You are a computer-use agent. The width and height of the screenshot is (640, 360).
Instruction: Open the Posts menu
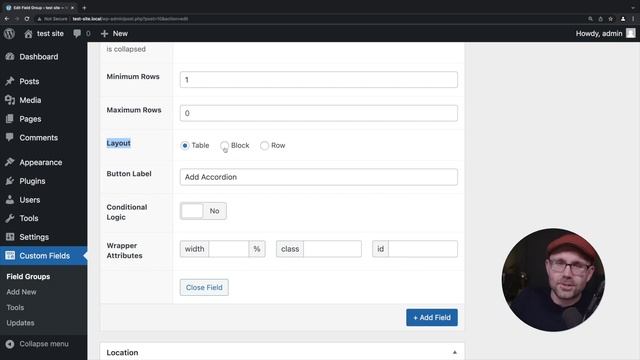point(29,81)
